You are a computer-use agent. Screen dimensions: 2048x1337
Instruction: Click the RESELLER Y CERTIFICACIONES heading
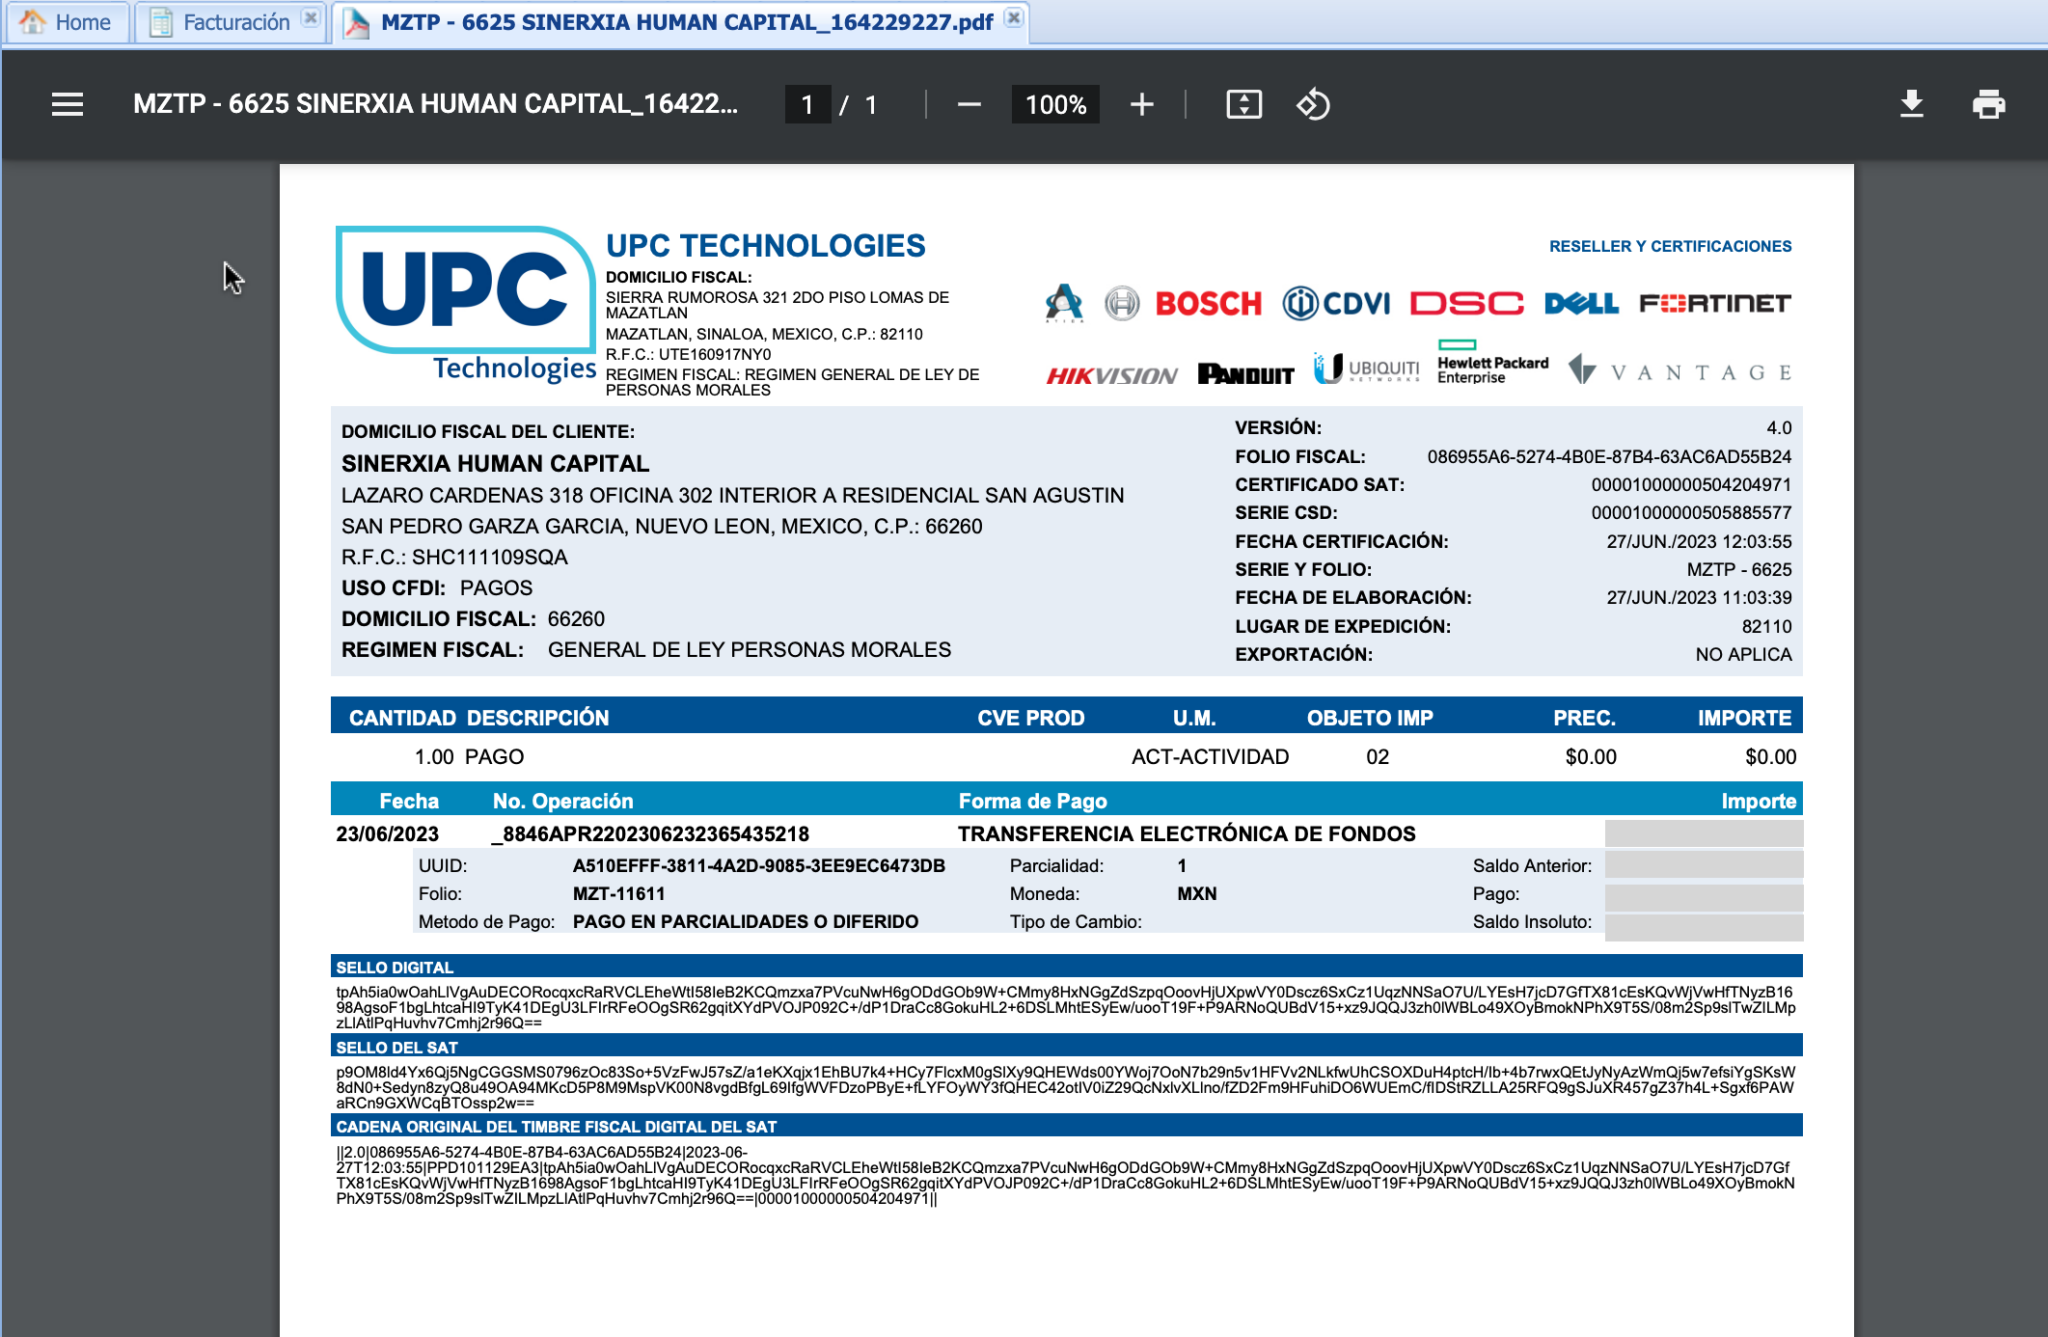click(1669, 246)
